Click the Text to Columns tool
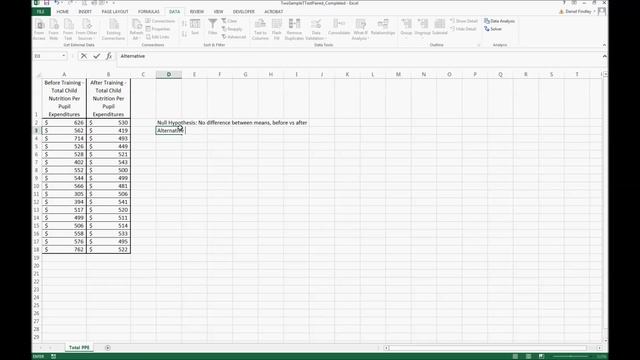640x360 pixels. (260, 29)
